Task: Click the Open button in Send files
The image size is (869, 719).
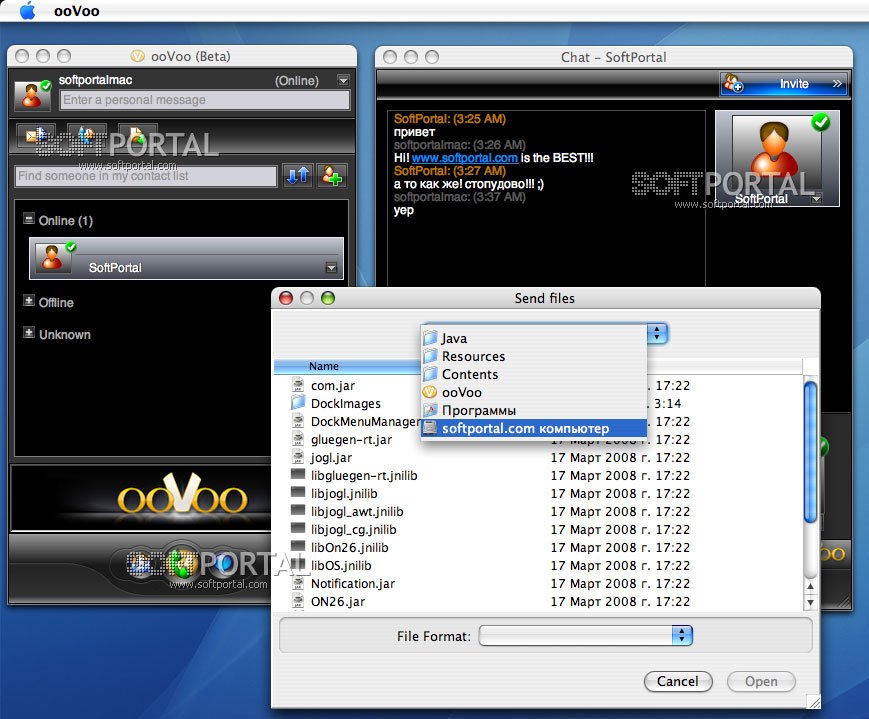Action: 761,681
